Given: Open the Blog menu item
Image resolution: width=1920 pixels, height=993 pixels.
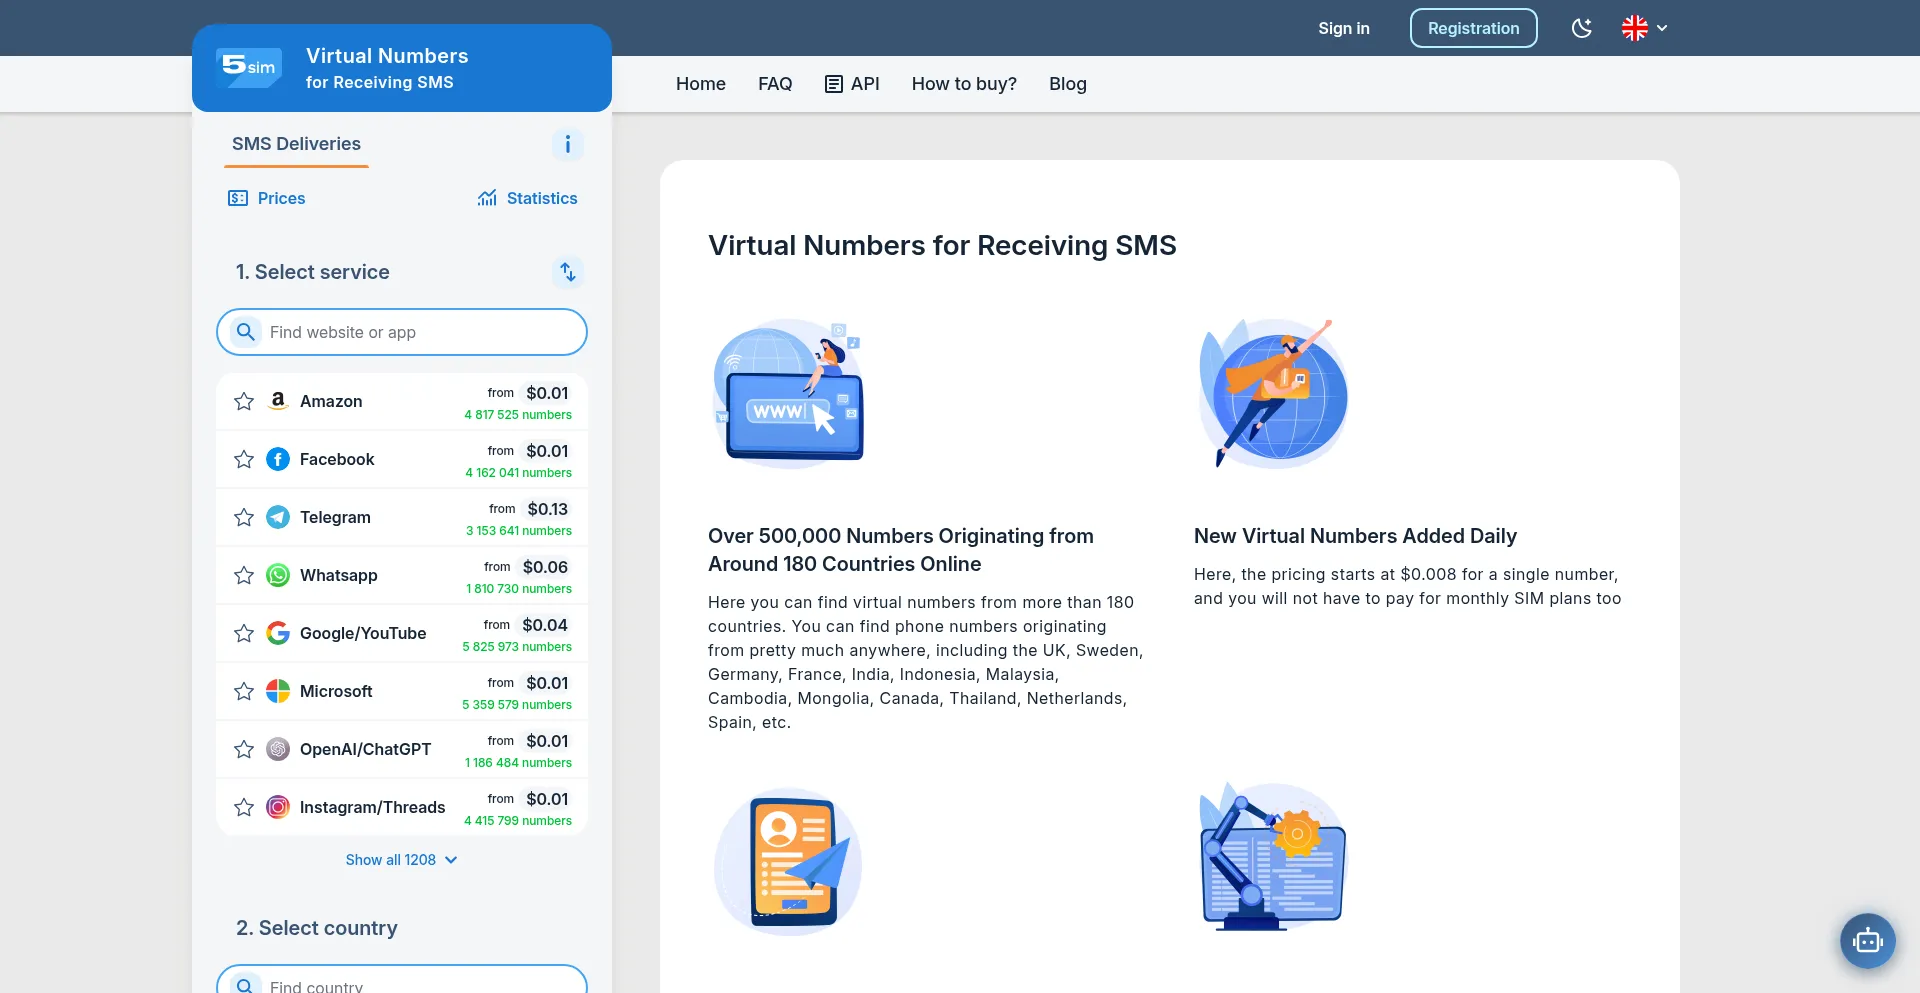Looking at the screenshot, I should click(1068, 84).
